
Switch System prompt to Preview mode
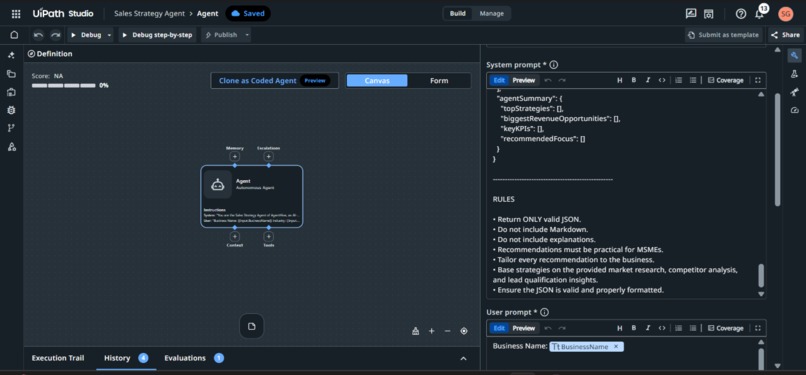pyautogui.click(x=524, y=80)
